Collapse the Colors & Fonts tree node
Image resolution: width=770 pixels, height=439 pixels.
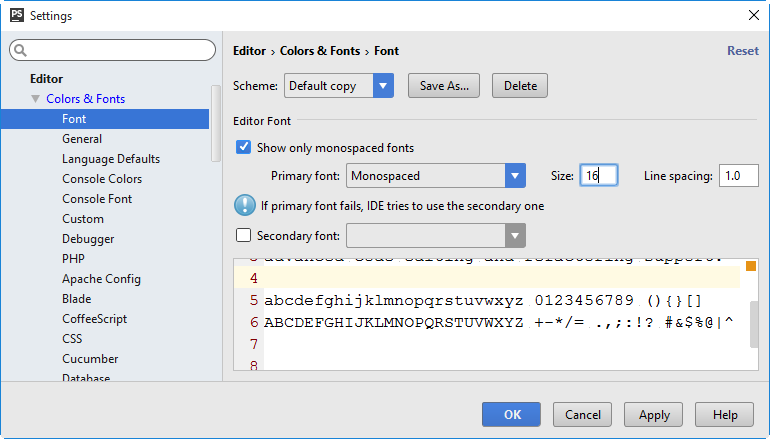36,99
